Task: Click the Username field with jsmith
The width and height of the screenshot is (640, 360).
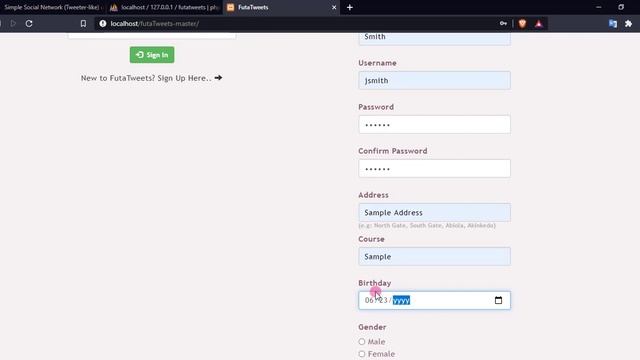Action: click(x=434, y=80)
